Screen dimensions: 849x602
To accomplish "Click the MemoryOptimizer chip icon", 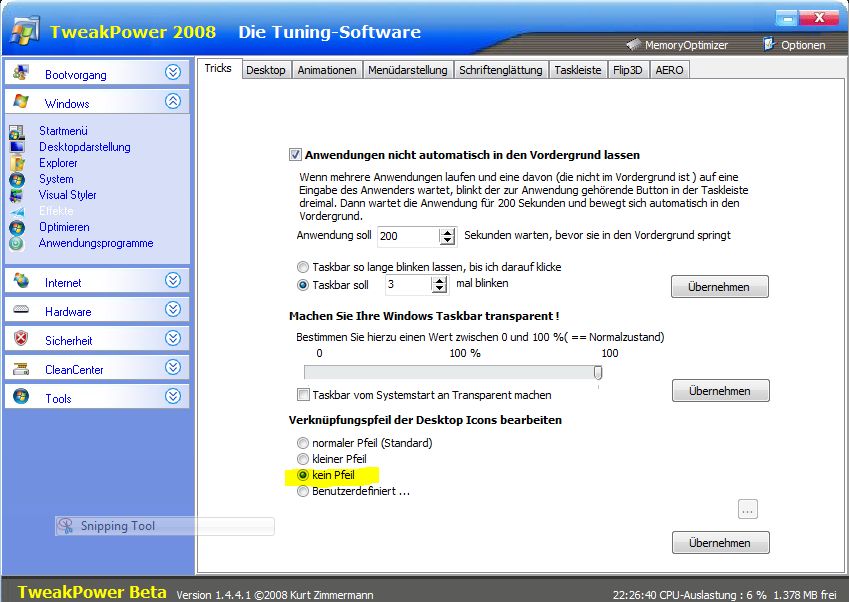I will point(634,44).
